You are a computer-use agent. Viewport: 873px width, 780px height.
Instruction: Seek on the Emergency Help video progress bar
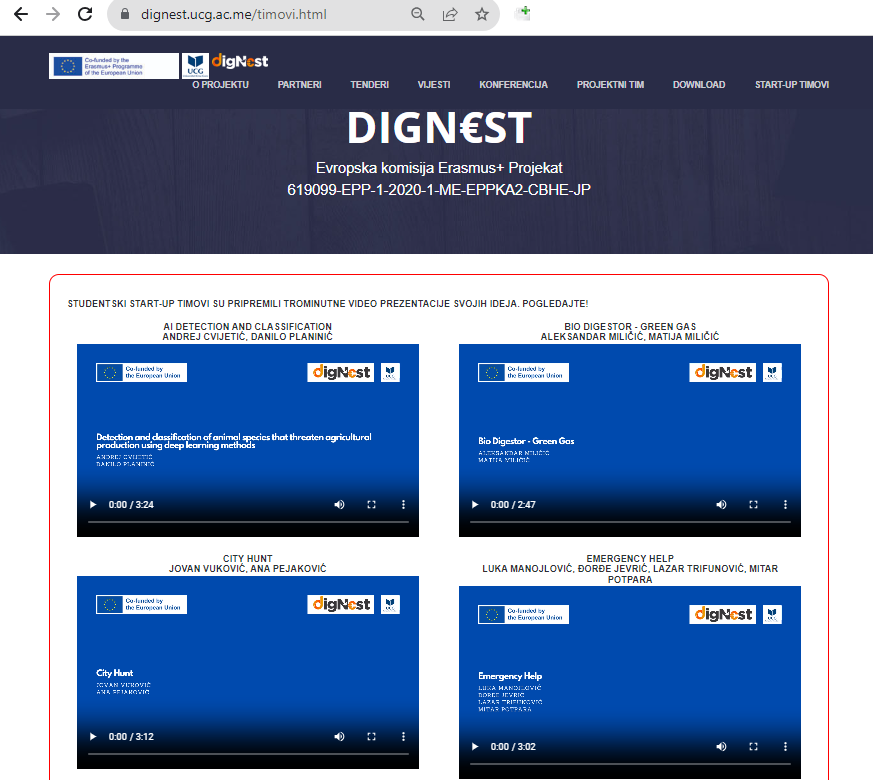[x=630, y=764]
